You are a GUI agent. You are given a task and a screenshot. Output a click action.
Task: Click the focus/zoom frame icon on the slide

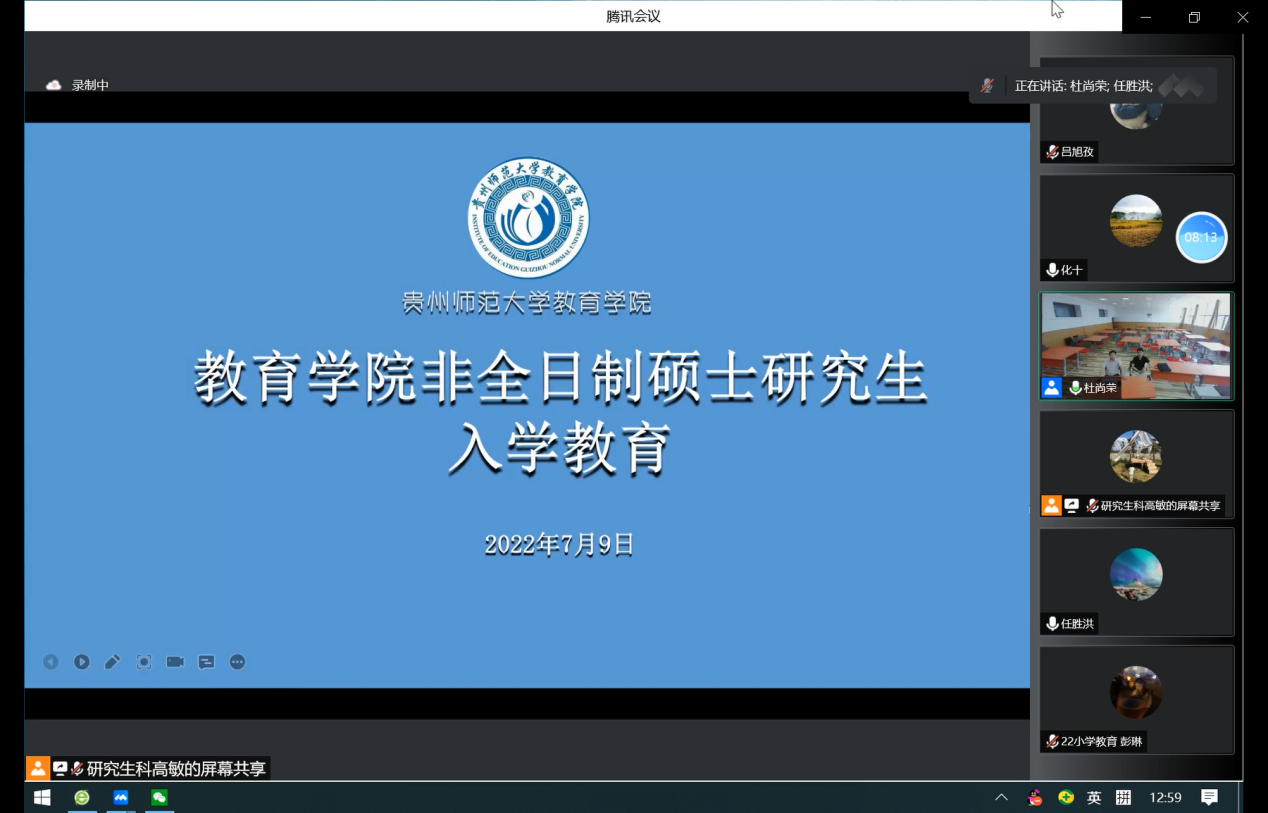point(144,662)
